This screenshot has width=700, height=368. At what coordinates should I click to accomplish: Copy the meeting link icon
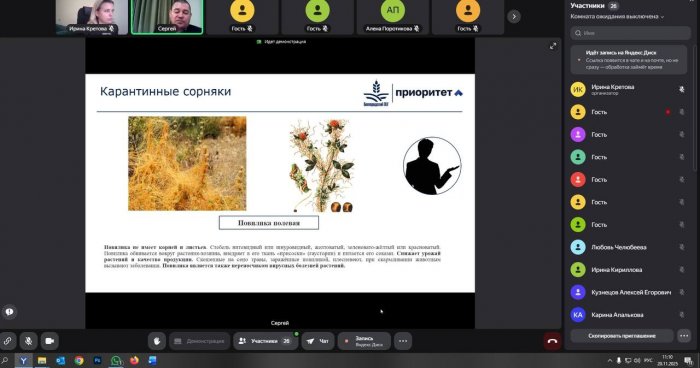[8, 341]
